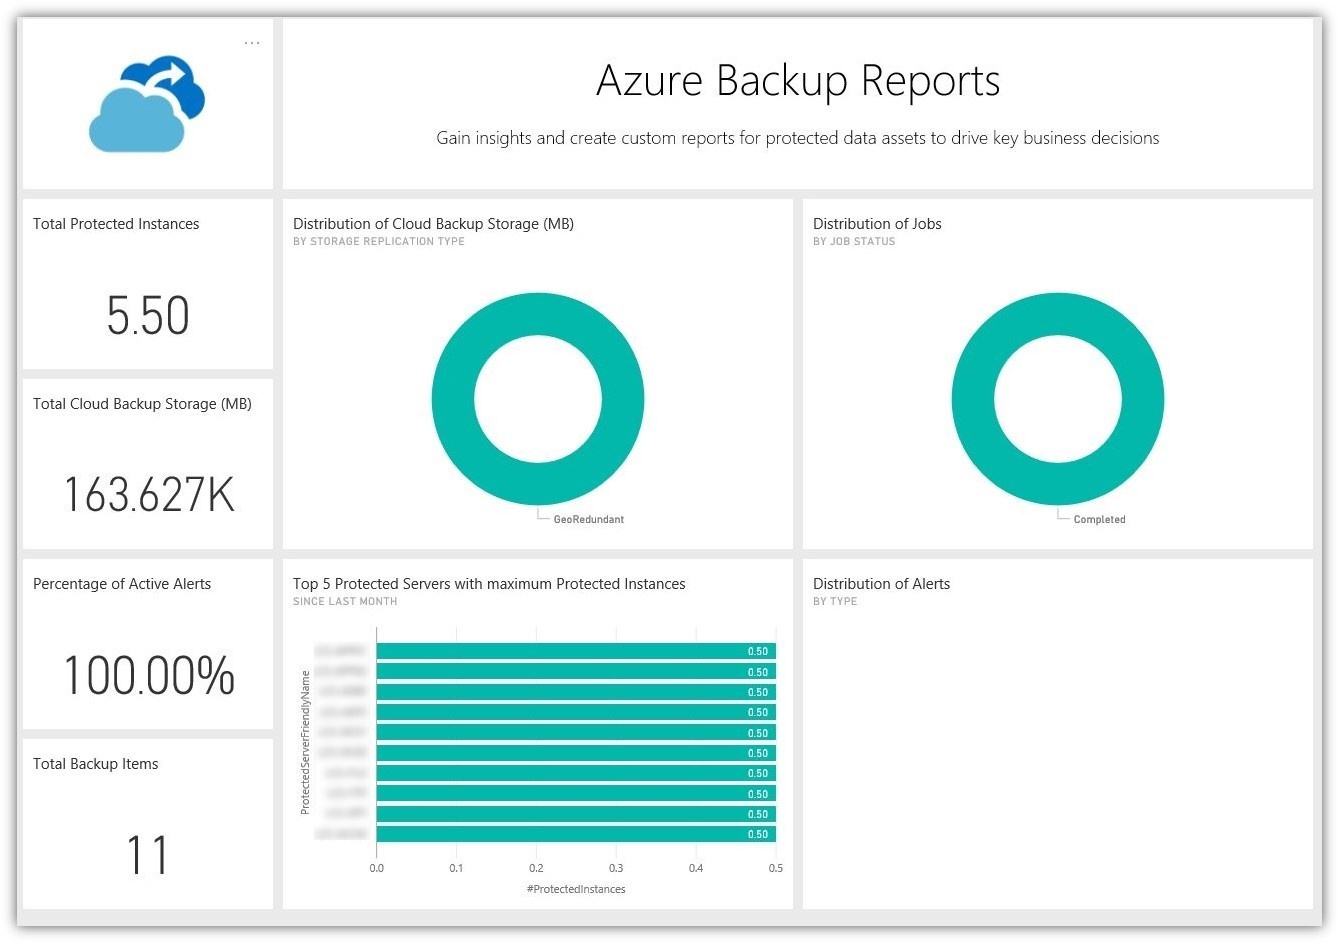This screenshot has width=1339, height=943.
Task: Open the Total Backup Items tile title
Action: pyautogui.click(x=96, y=764)
